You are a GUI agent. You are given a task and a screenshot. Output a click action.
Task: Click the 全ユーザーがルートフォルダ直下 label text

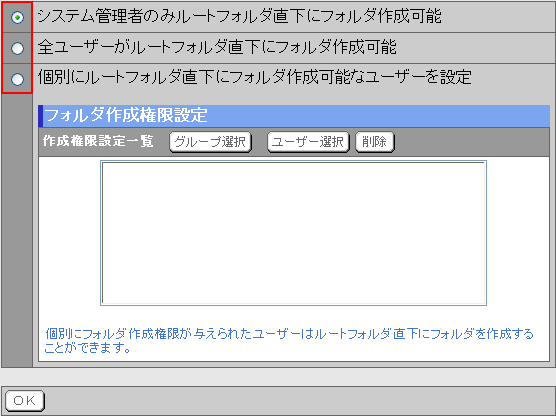[x=217, y=48]
